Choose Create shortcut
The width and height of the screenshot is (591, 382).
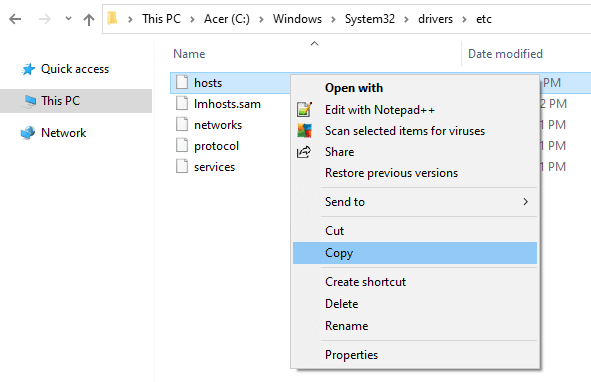(415, 282)
